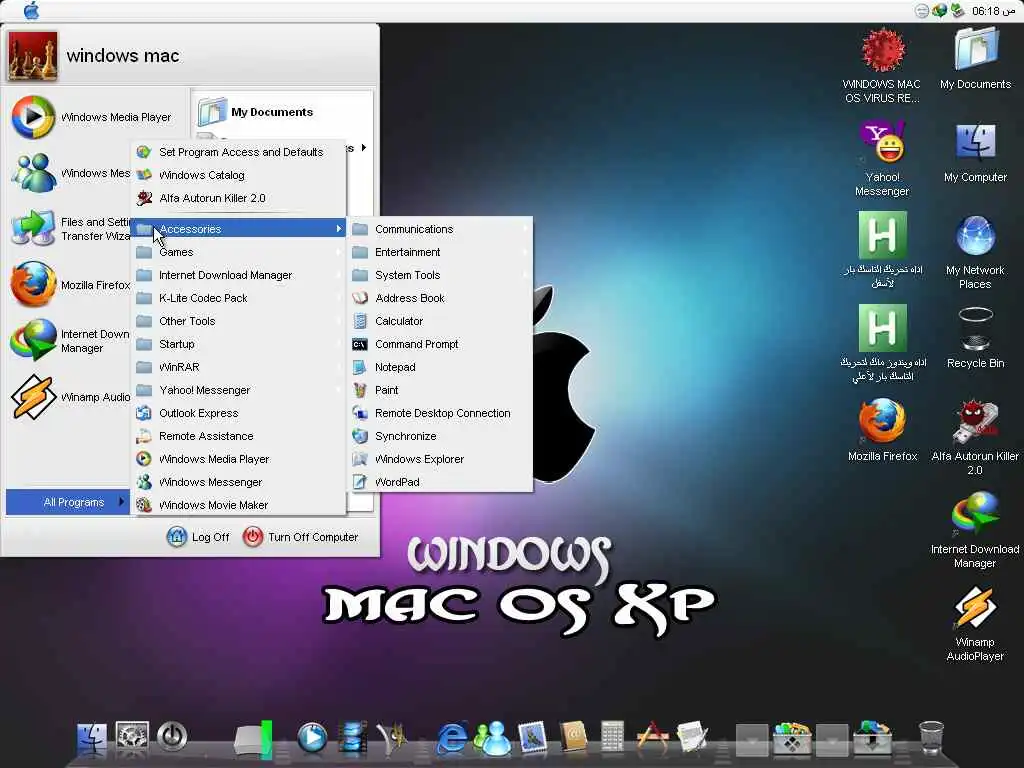1024x768 pixels.
Task: Open the film strip movie icon in dock
Action: pos(353,738)
